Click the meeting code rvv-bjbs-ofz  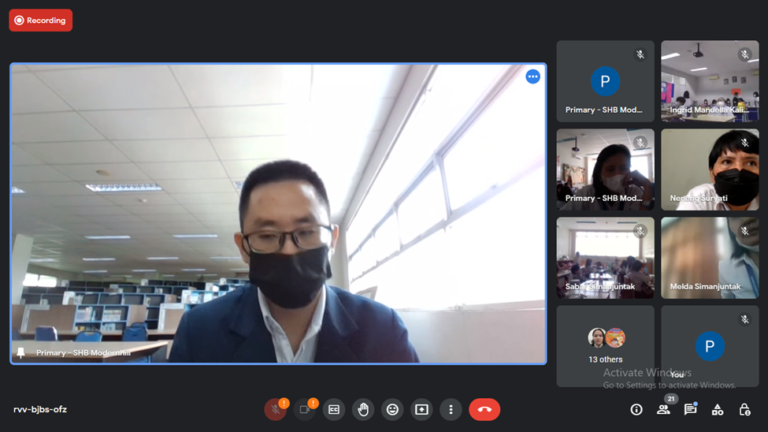pos(40,409)
